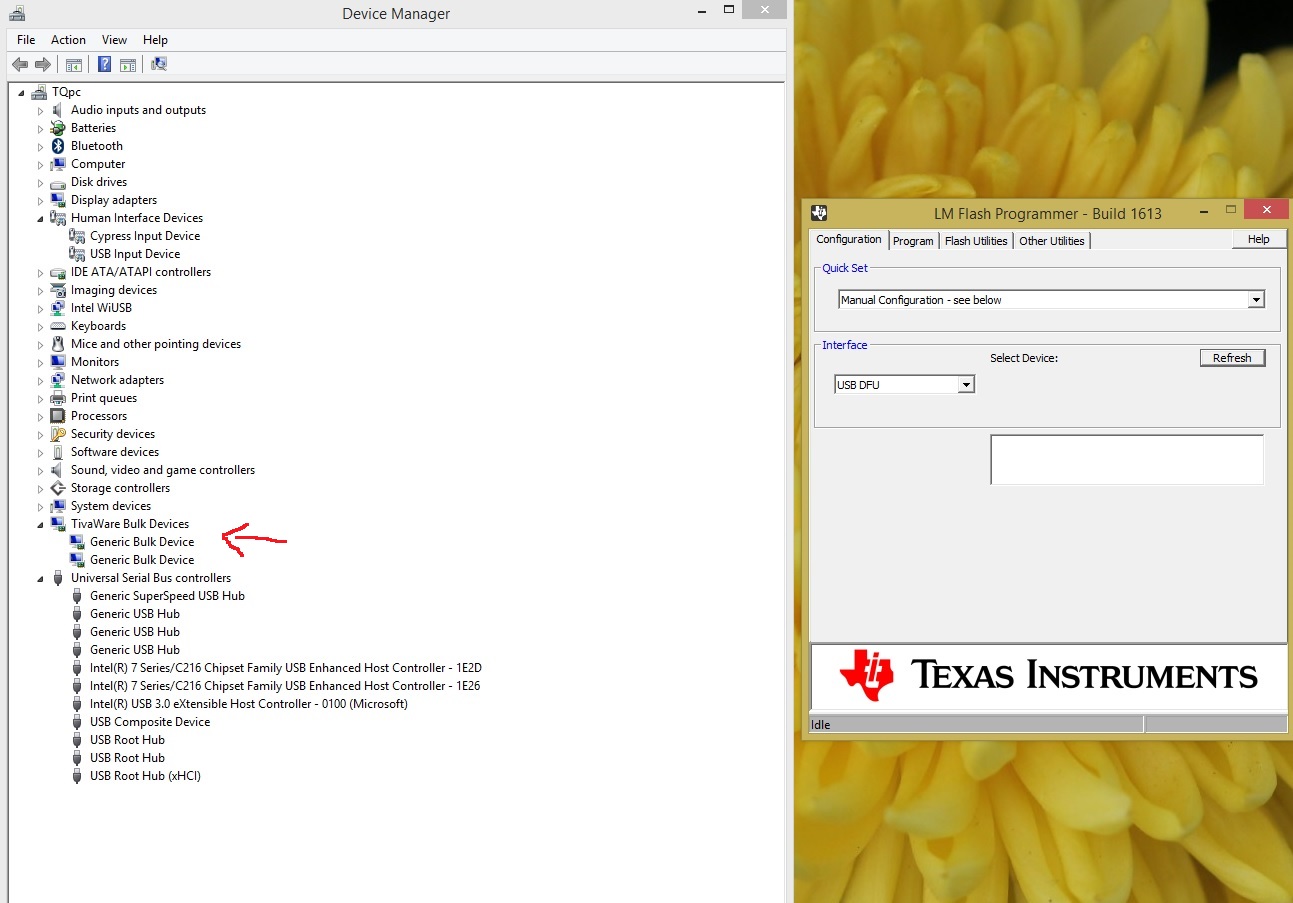
Task: Select the Enhanced Host Controller - 1E2D entry
Action: coord(286,668)
